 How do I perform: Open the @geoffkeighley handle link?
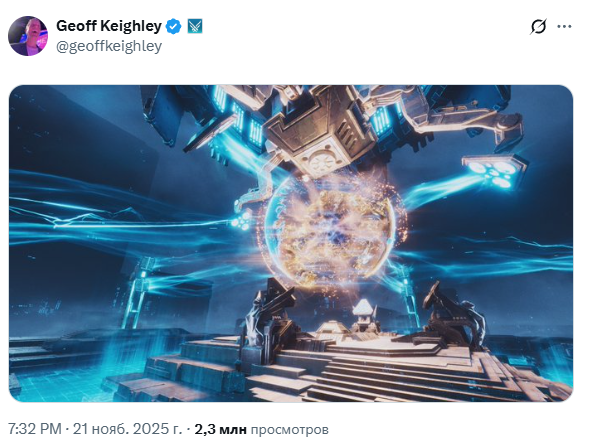pyautogui.click(x=109, y=46)
